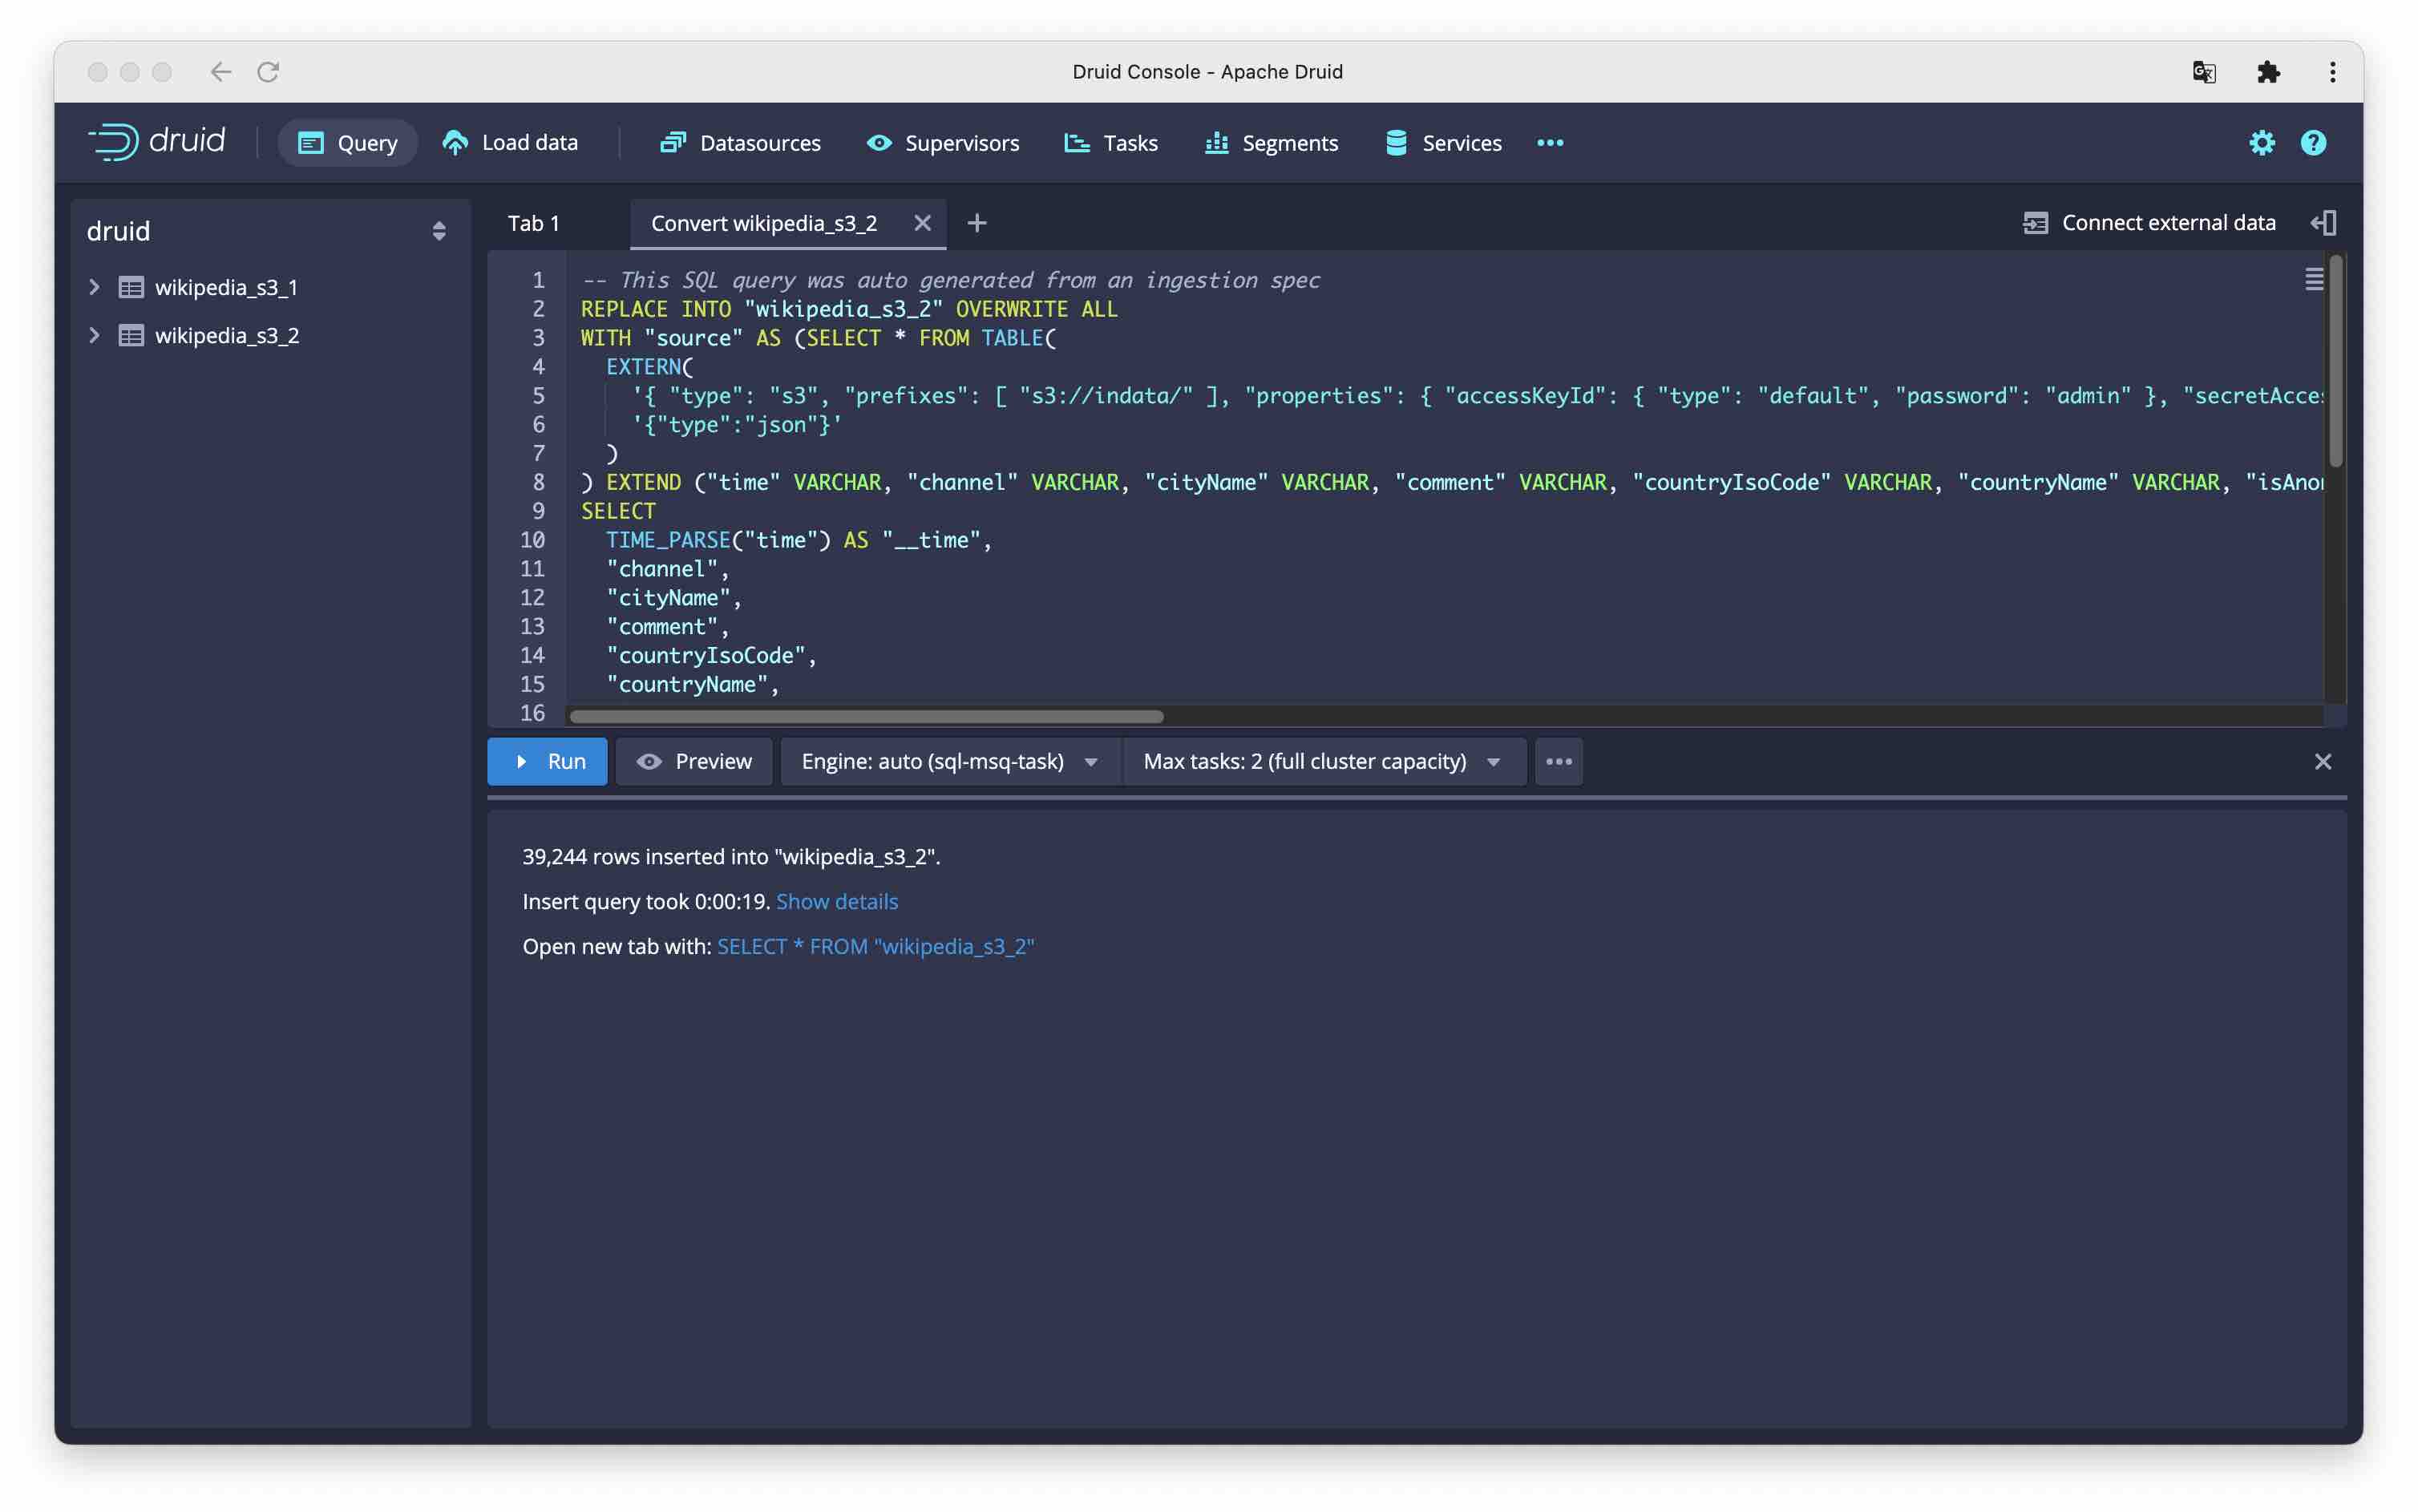2418x1512 pixels.
Task: Open the Engine selection dropdown
Action: (x=946, y=761)
